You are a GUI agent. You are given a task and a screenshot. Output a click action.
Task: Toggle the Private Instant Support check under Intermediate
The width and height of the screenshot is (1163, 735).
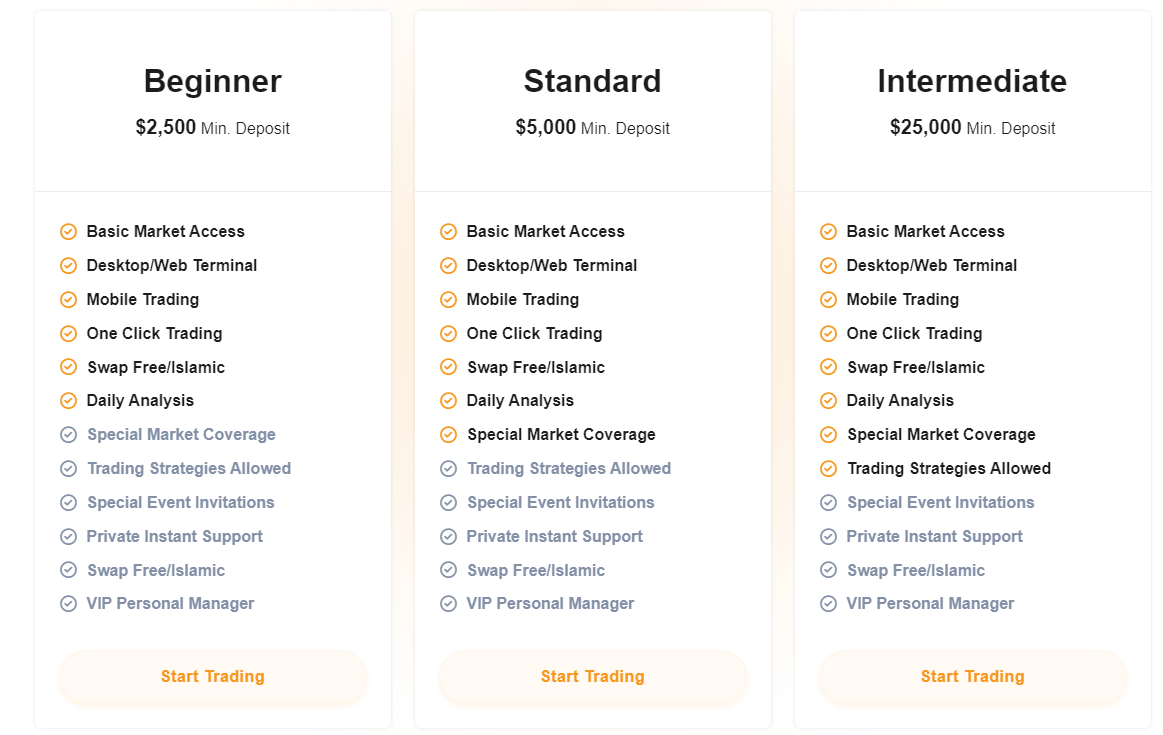click(828, 536)
